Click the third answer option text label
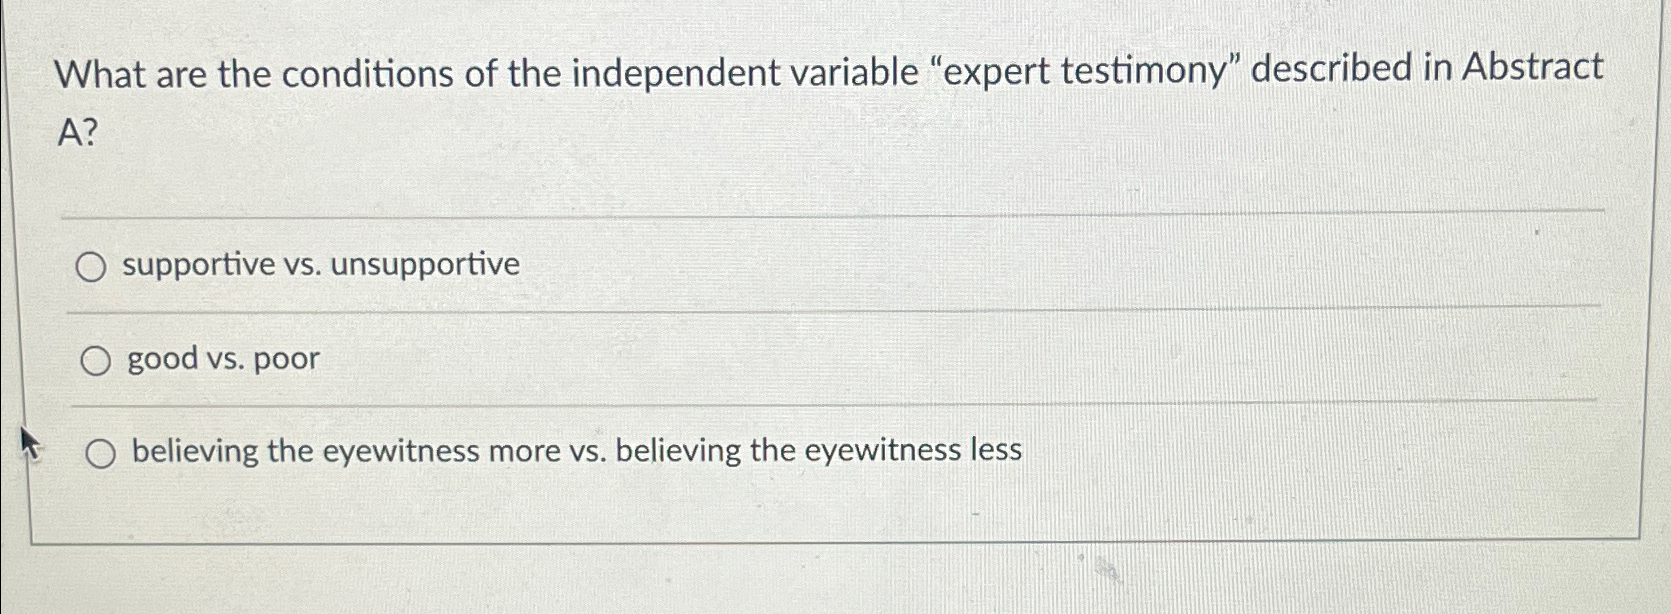1671x614 pixels. 573,451
